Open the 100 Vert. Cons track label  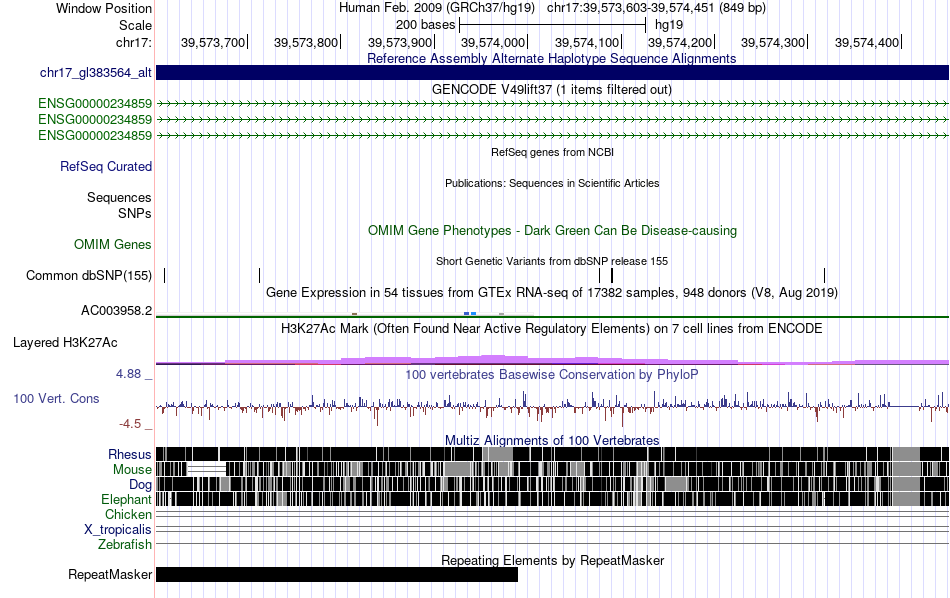point(56,399)
